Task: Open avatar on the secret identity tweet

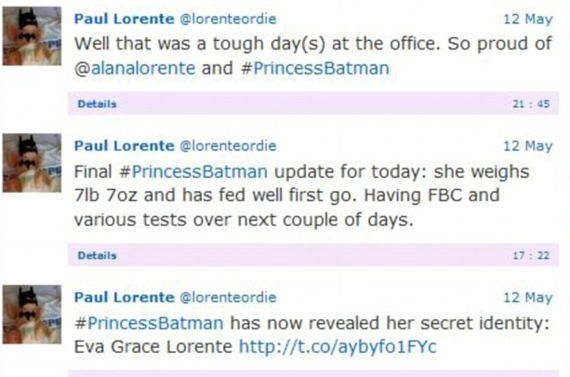Action: (32, 314)
